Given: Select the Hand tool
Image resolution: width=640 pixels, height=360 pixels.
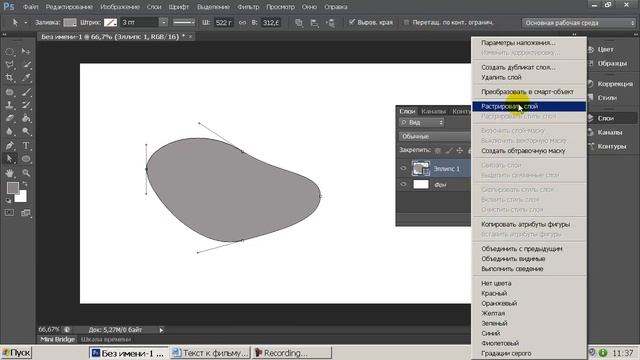Looking at the screenshot, I should click(x=10, y=173).
